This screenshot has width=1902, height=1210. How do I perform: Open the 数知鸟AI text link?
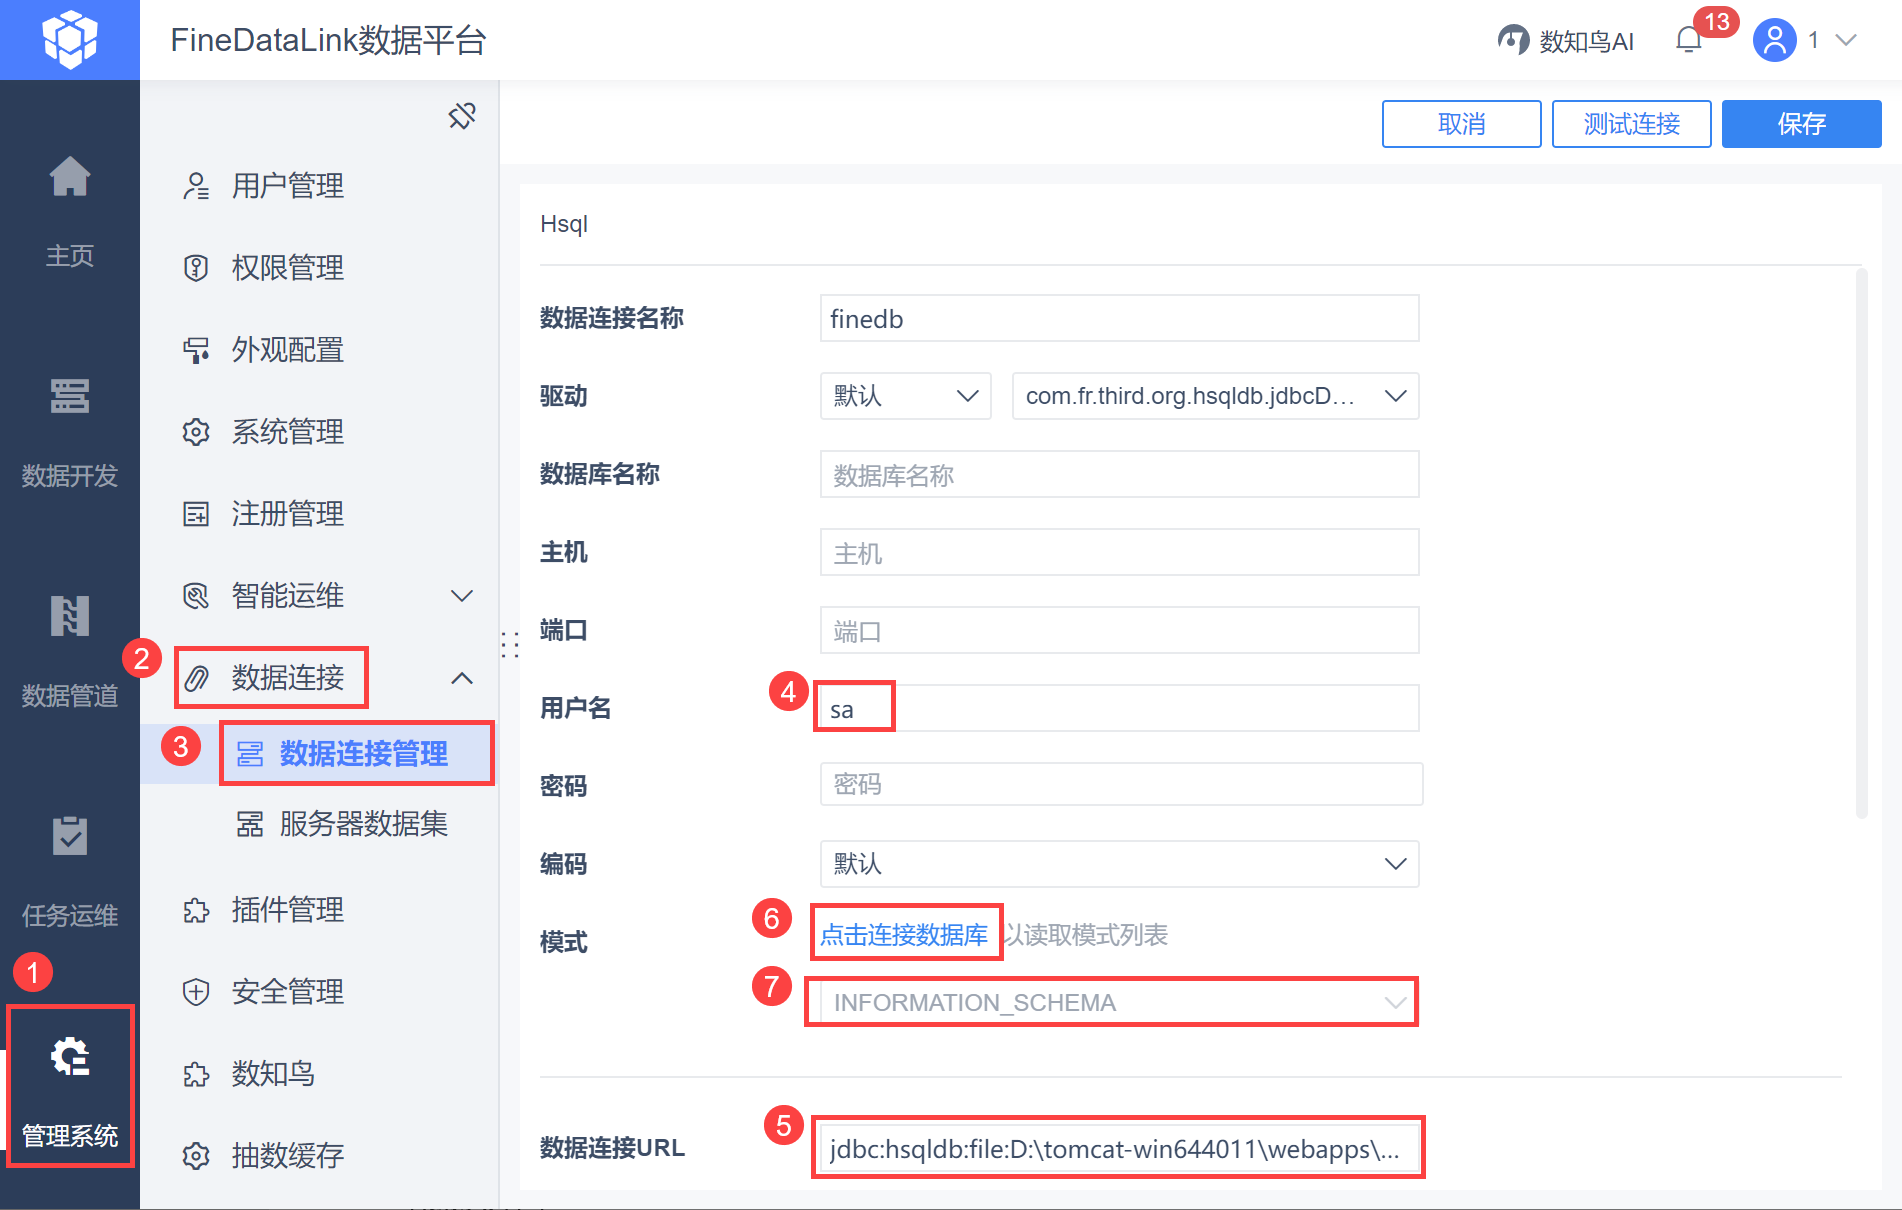point(1587,41)
